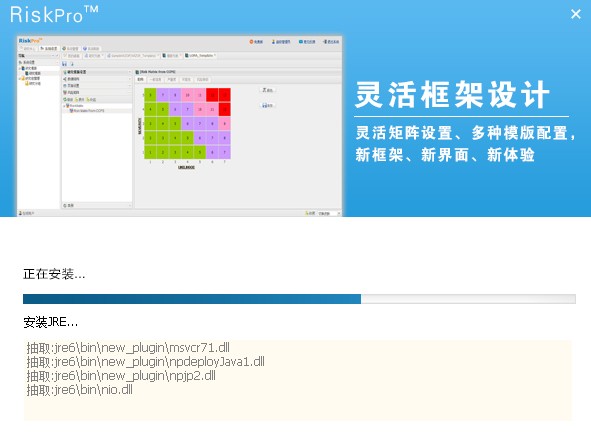Click the user icon in preview status bar
The width and height of the screenshot is (591, 439).
click(20, 213)
